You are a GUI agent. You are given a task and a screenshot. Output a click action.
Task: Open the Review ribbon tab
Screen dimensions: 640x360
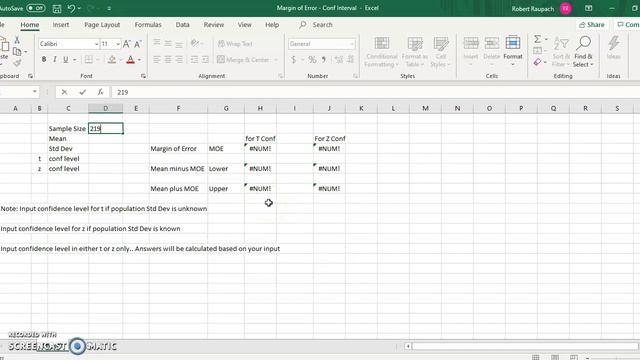pos(214,24)
